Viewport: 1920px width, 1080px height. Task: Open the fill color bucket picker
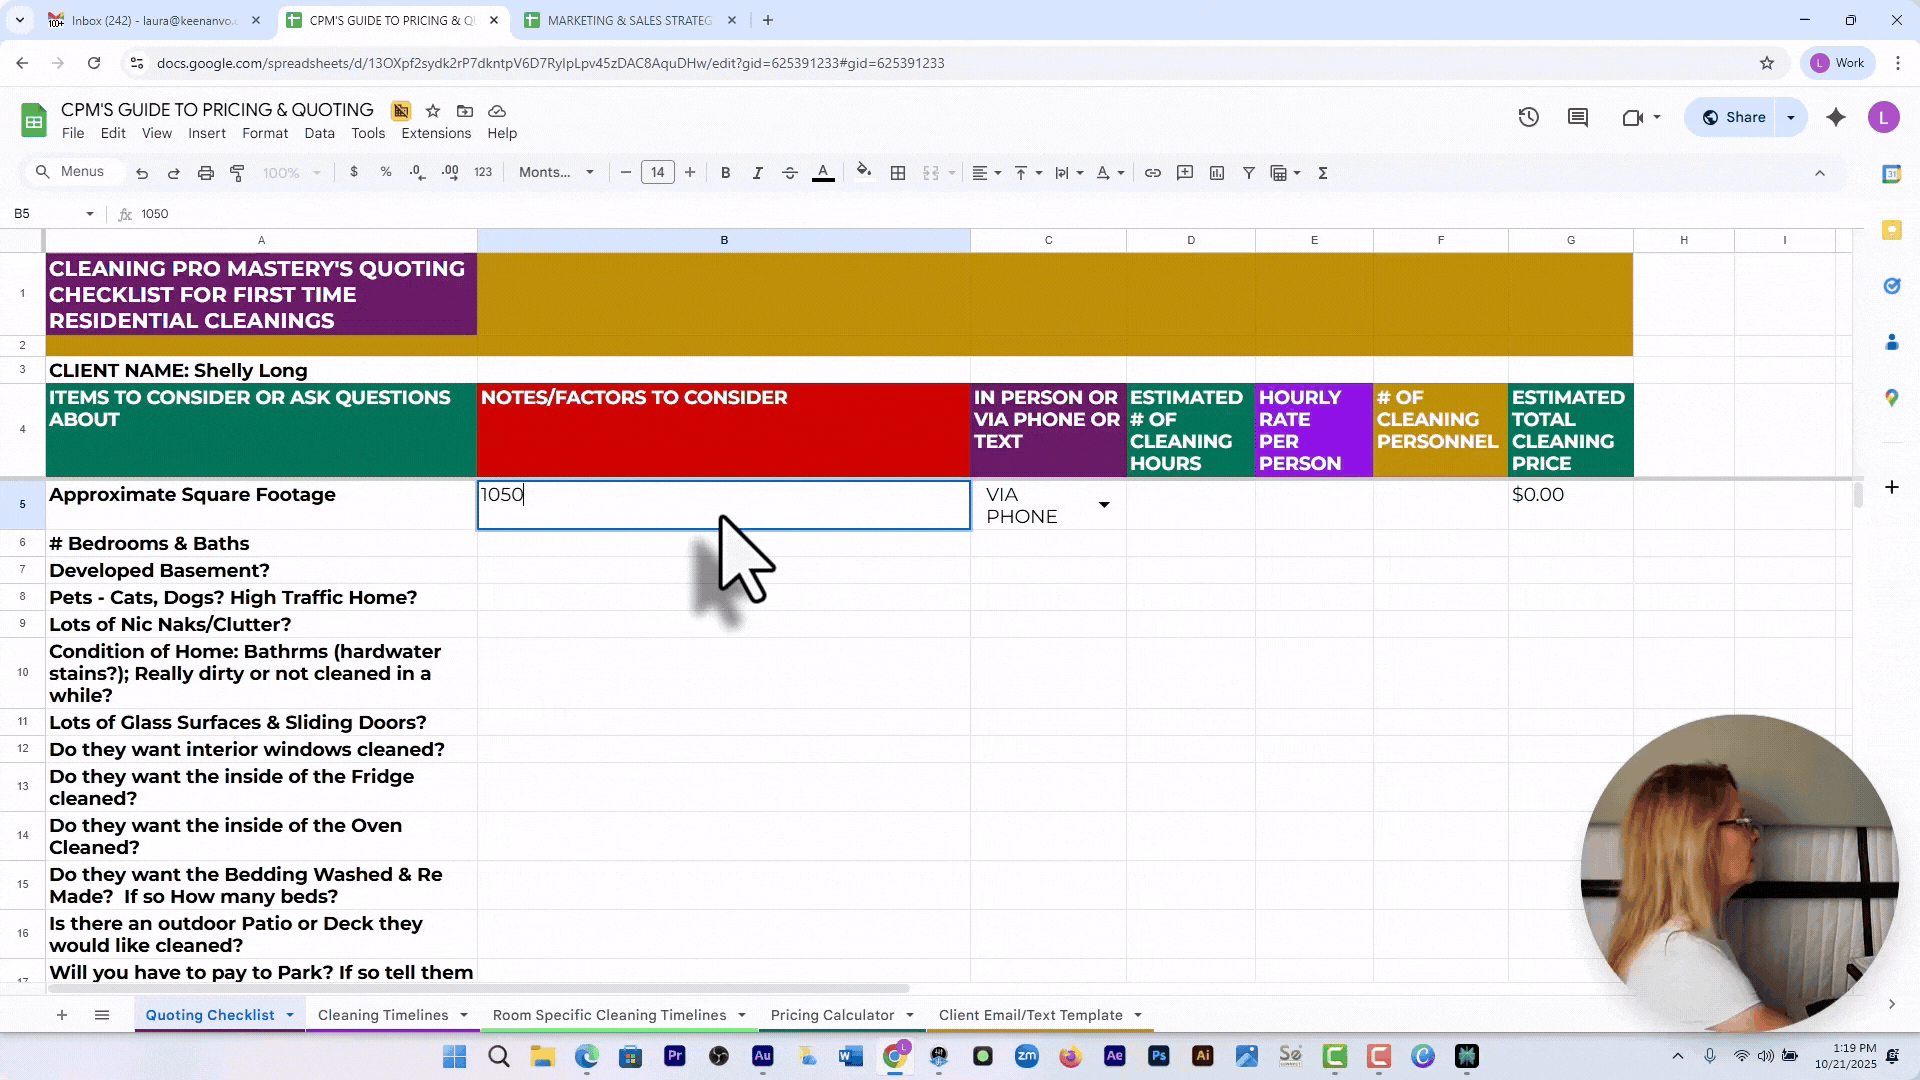(x=864, y=173)
